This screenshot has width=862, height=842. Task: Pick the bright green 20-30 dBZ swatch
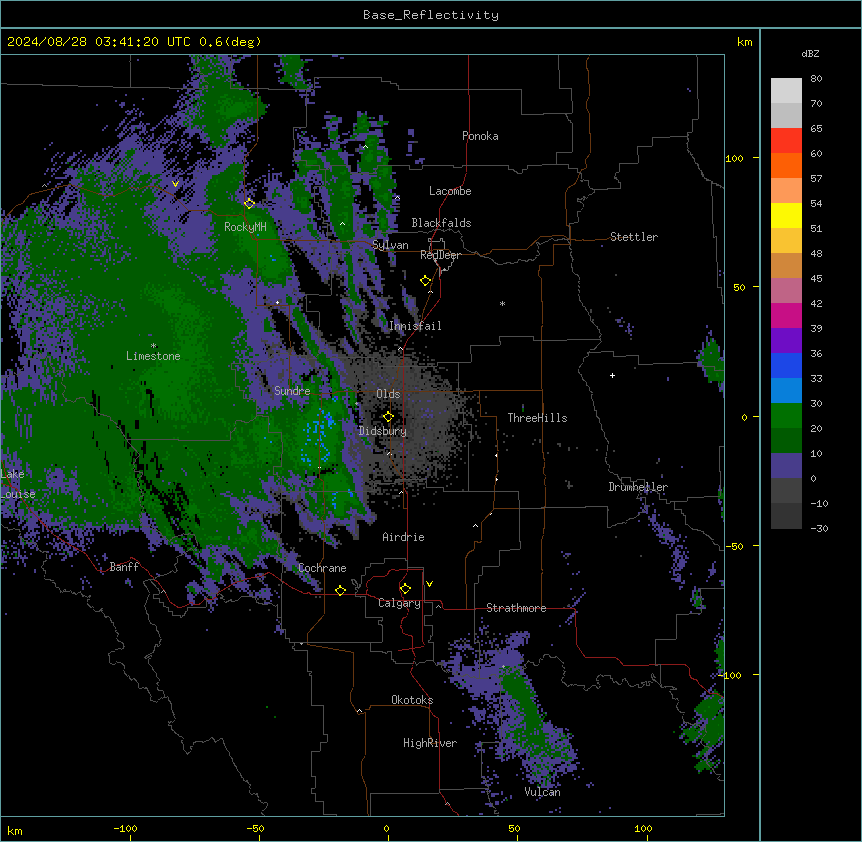tap(786, 416)
